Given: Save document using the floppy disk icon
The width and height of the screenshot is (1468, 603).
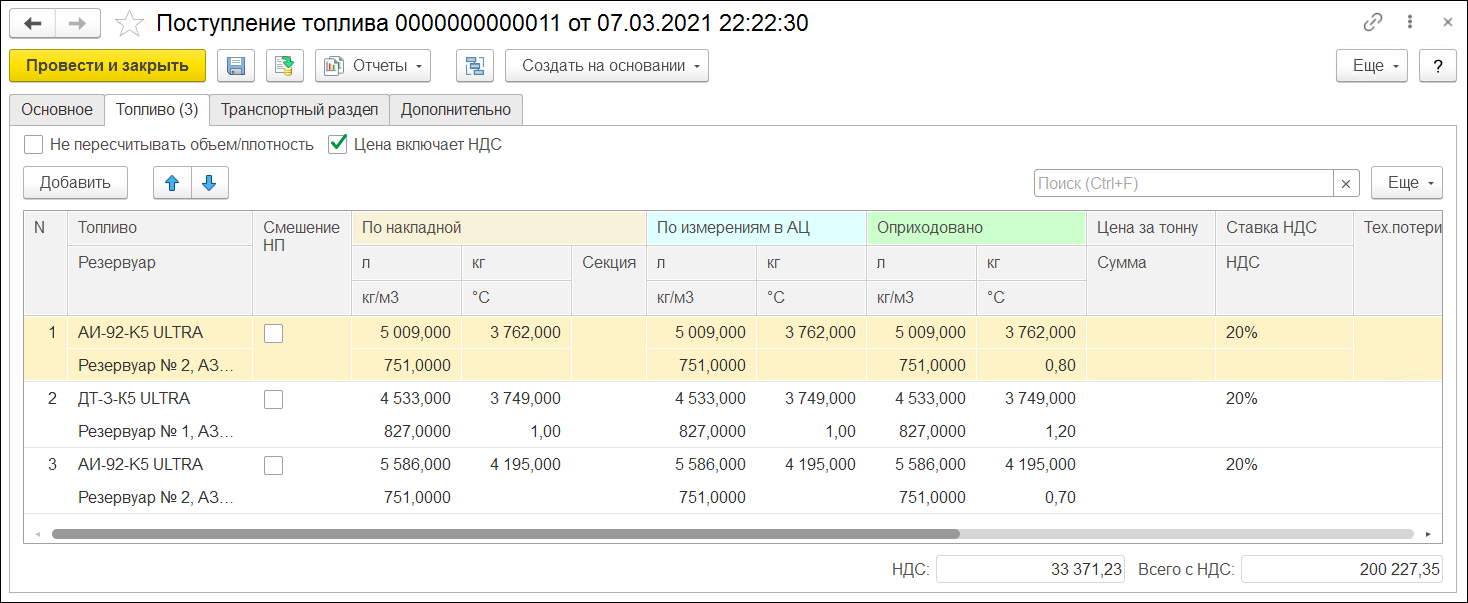Looking at the screenshot, I should click(x=236, y=66).
